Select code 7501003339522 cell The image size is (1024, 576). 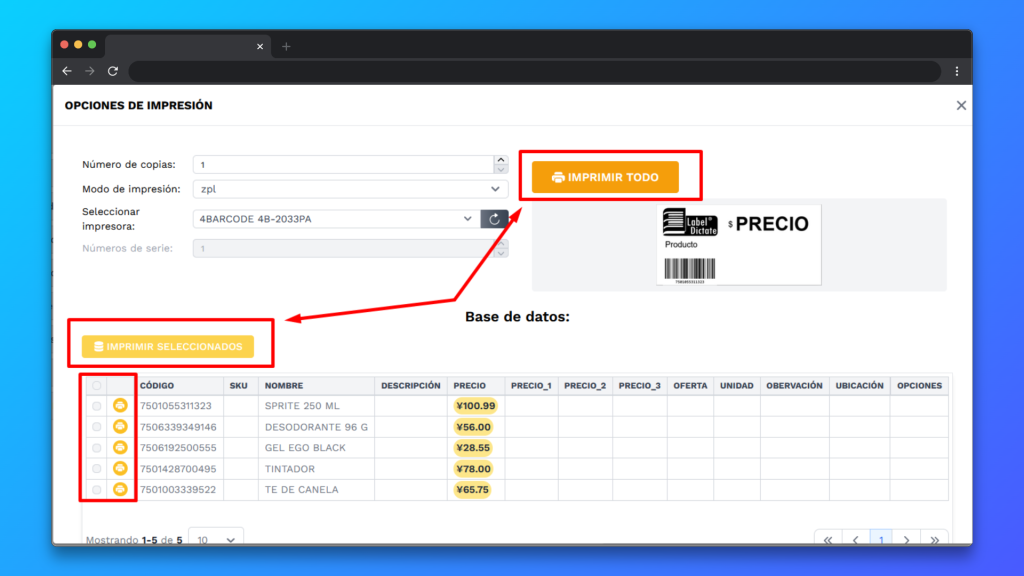pos(178,489)
